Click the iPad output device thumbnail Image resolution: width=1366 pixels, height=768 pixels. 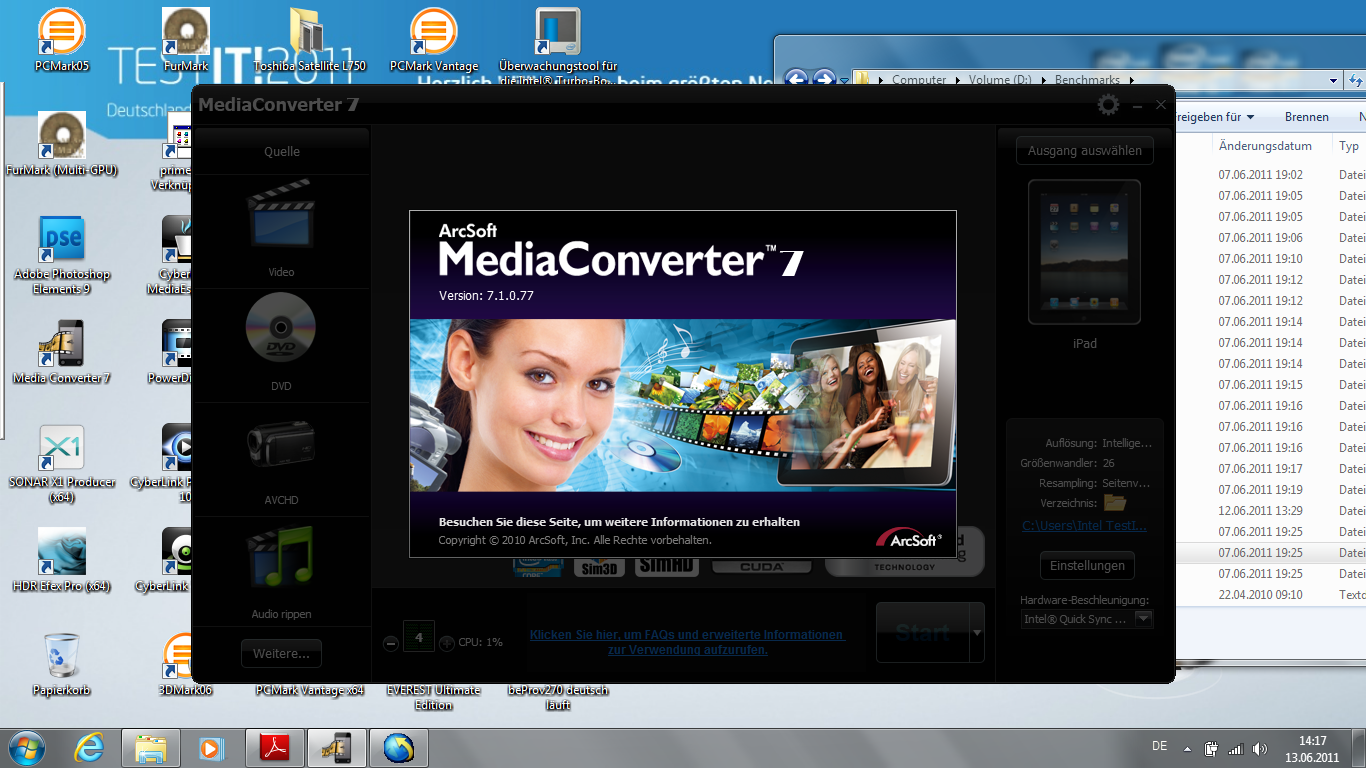(x=1085, y=252)
